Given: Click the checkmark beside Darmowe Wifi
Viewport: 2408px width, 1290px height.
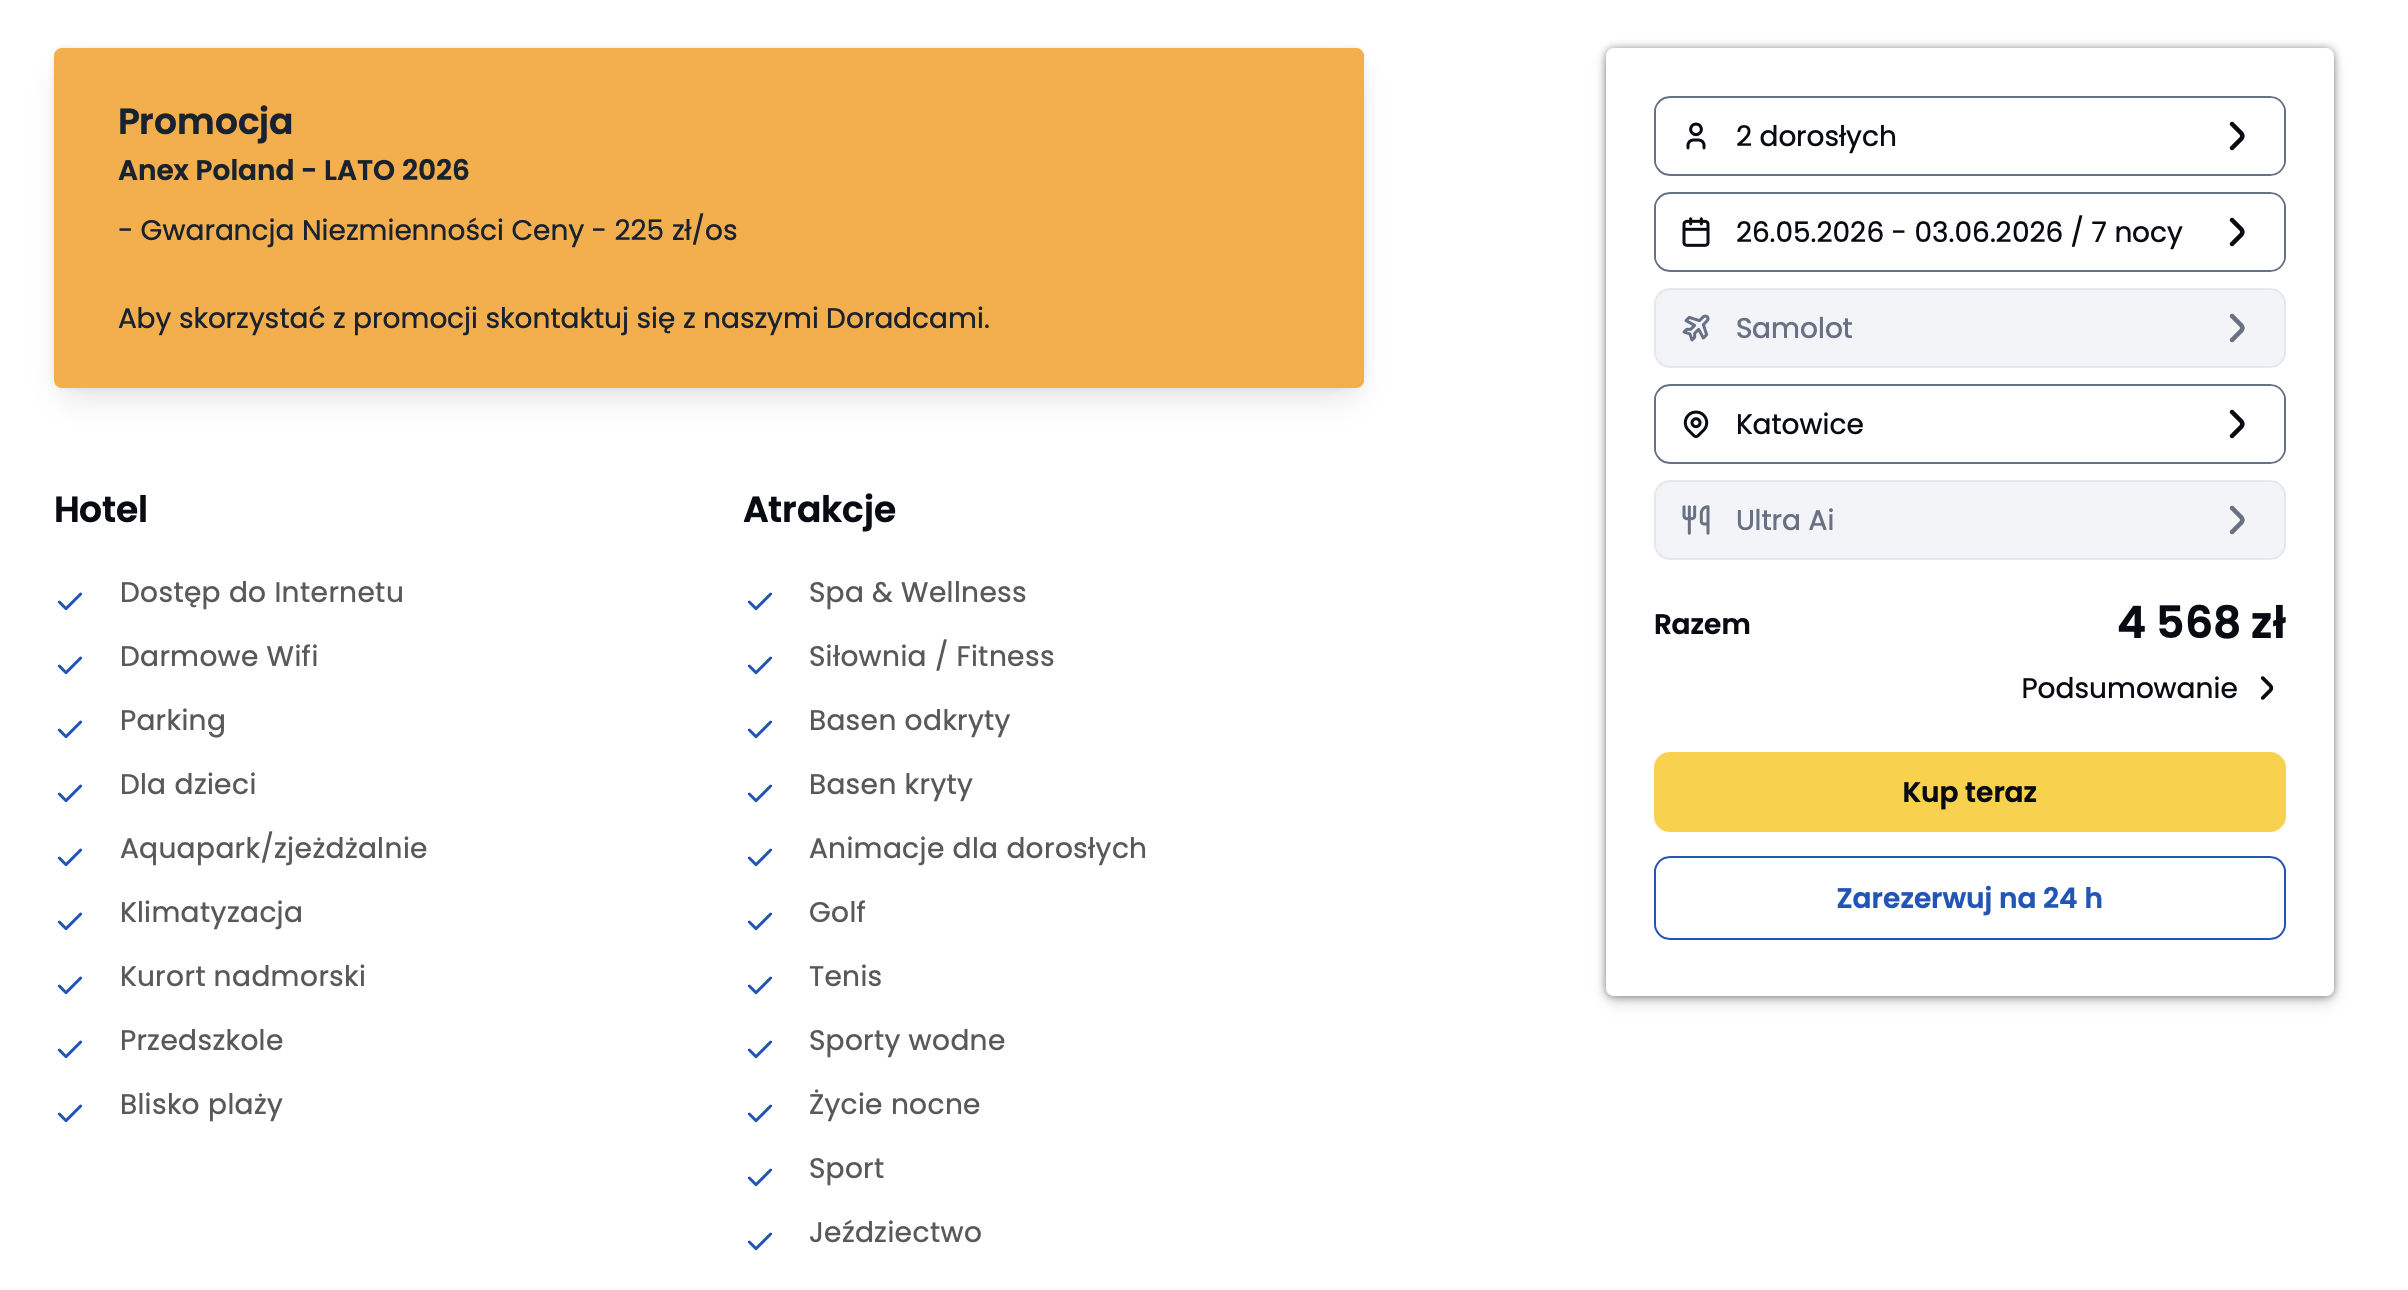Looking at the screenshot, I should click(70, 665).
